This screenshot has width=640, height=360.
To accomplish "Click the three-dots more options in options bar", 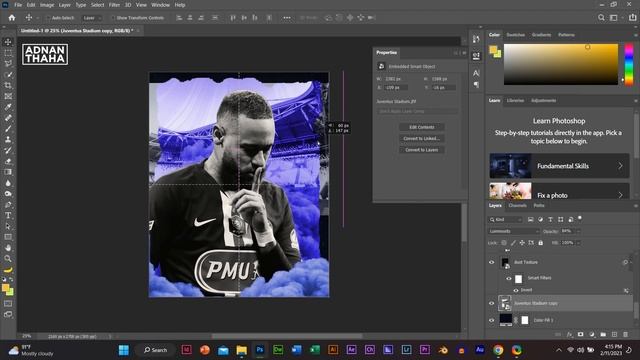I will tap(287, 18).
